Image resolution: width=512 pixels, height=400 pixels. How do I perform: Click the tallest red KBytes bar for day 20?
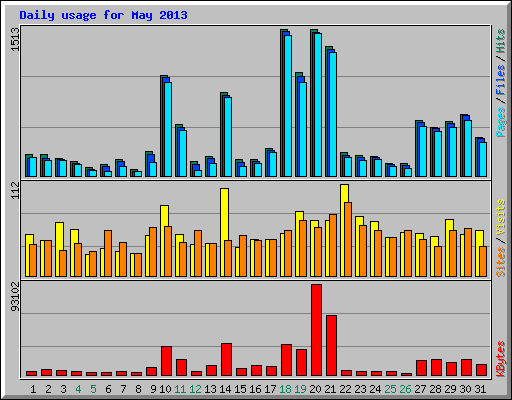click(316, 330)
